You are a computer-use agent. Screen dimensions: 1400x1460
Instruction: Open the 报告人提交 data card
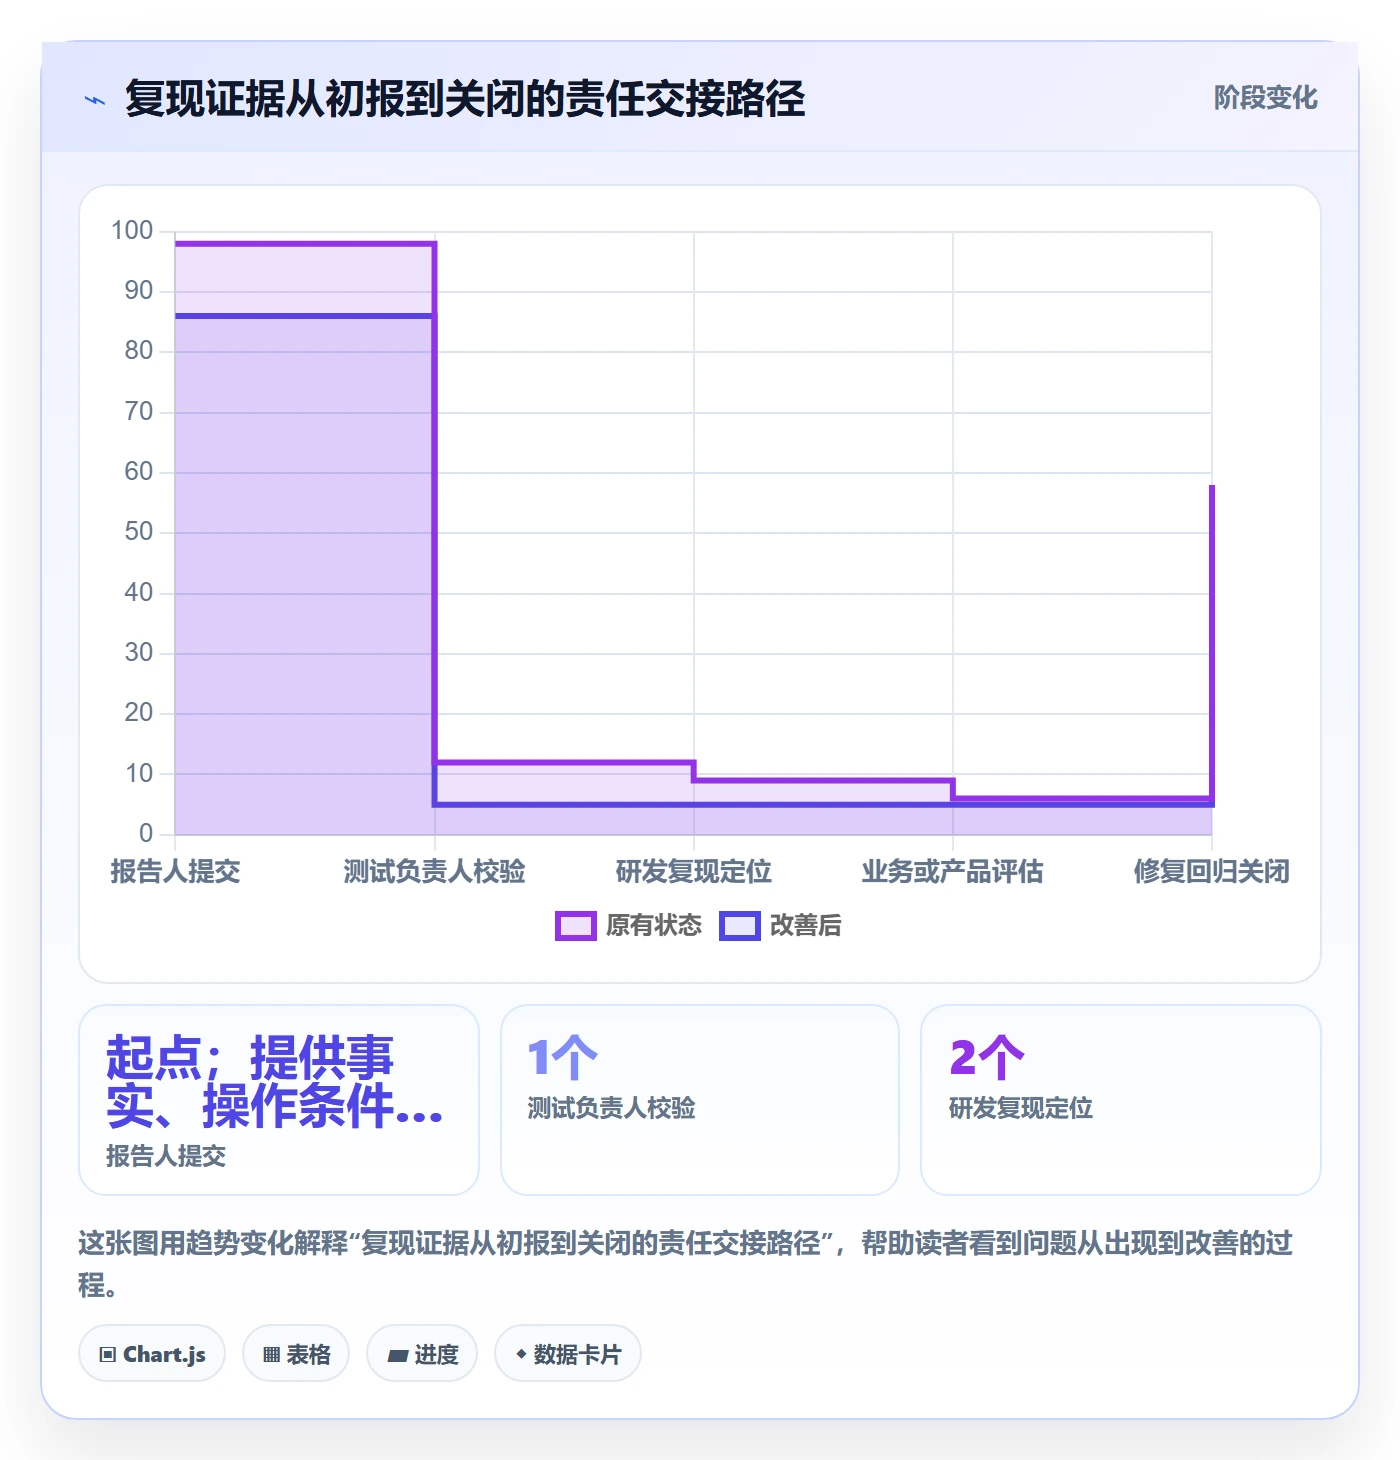[x=279, y=1100]
